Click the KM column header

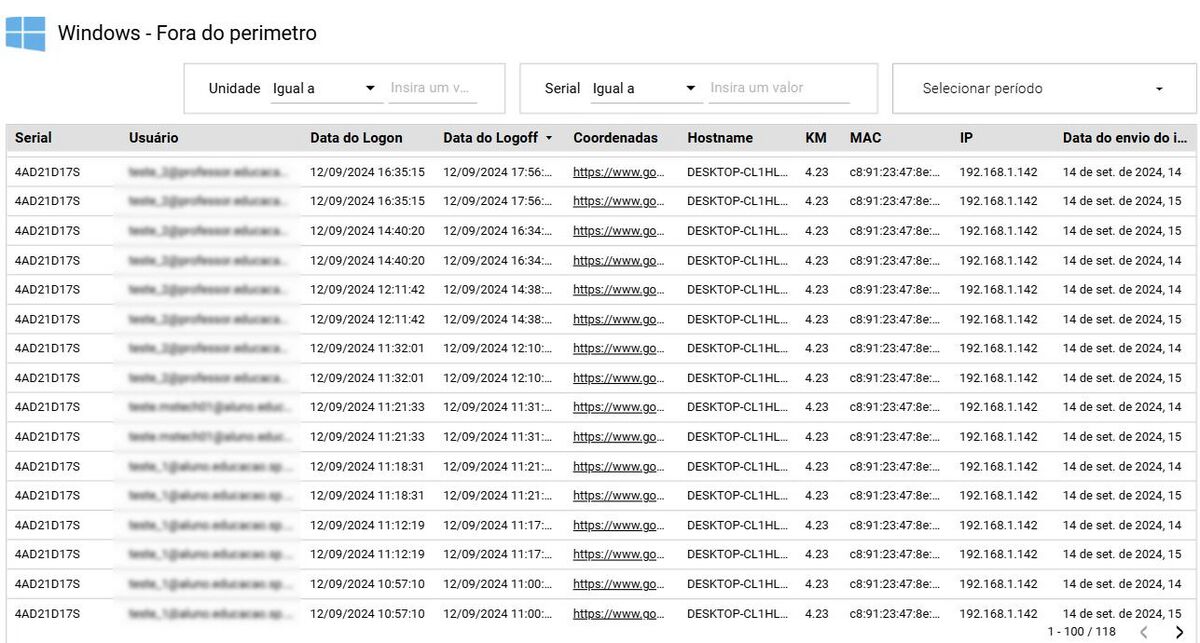815,138
